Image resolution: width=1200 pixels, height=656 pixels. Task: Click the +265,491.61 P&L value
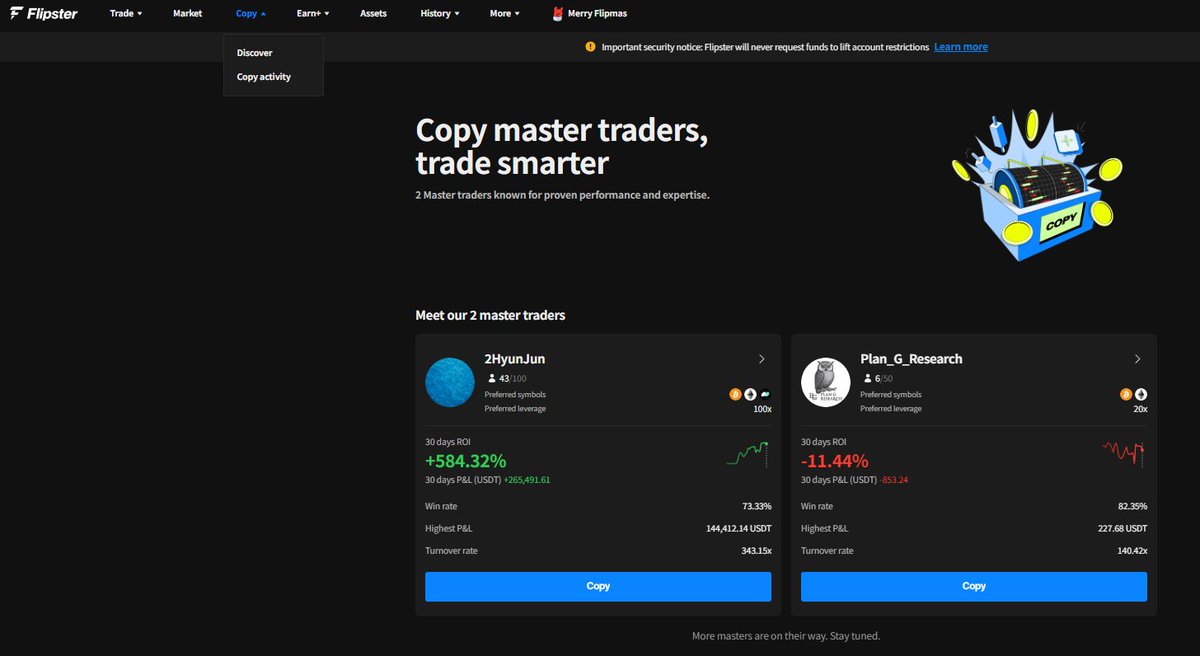click(x=527, y=480)
